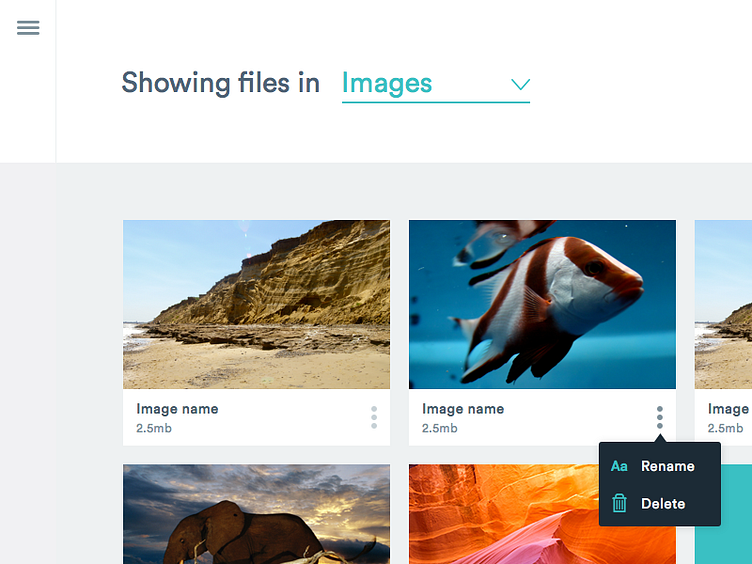Open the hamburger menu in the sidebar
Screen dimensions: 752x564
coord(28,28)
